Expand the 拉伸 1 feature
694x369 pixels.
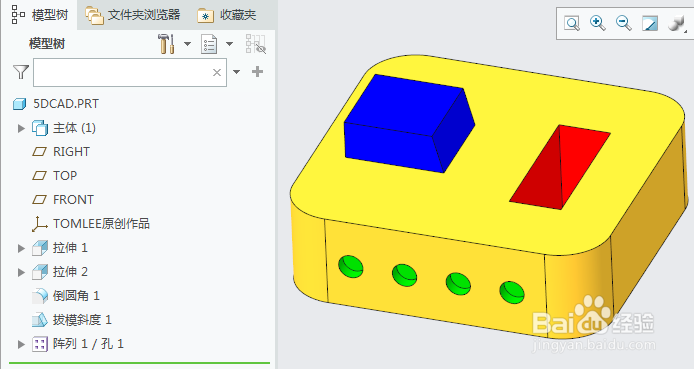[21, 248]
